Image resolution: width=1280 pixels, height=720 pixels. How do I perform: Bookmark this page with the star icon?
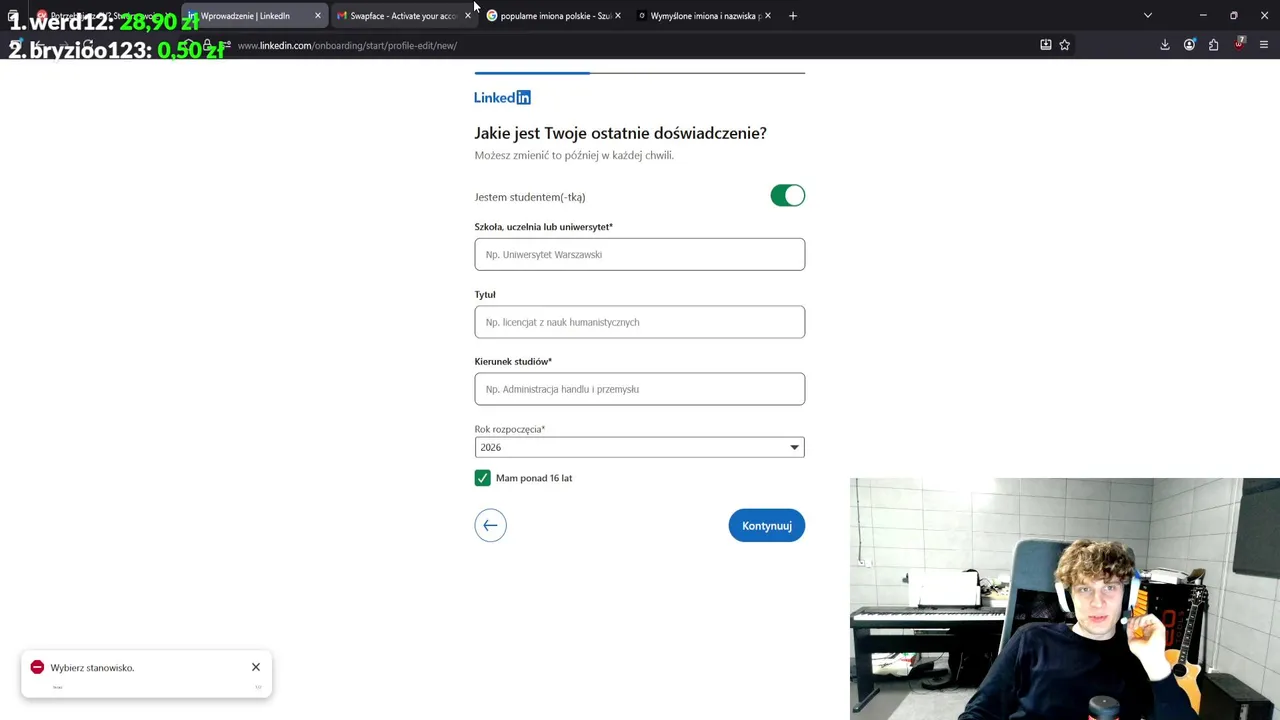[x=1065, y=45]
